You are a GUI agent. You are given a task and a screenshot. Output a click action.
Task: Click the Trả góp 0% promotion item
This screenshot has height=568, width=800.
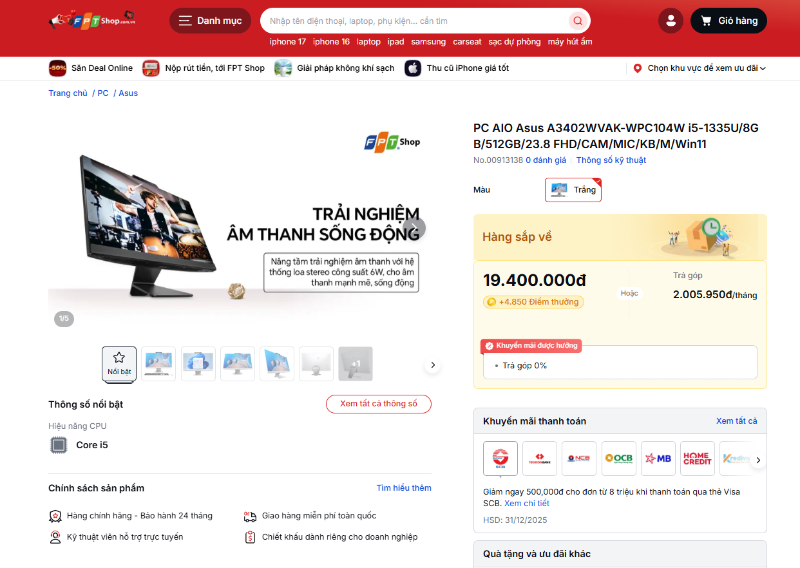(524, 365)
